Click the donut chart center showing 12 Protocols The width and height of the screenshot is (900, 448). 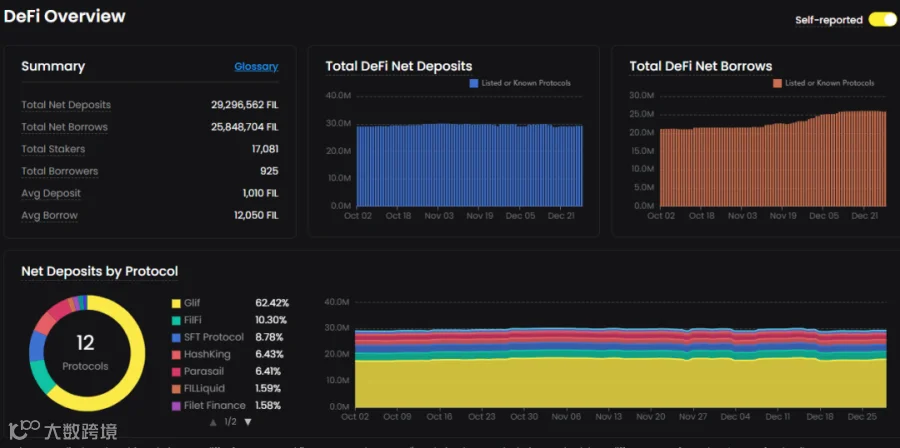click(86, 352)
